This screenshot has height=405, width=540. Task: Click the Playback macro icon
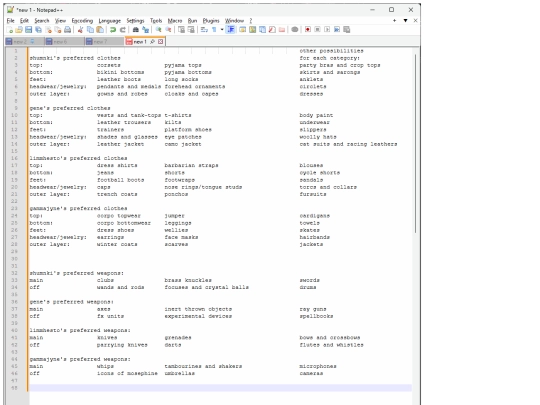[x=327, y=30]
